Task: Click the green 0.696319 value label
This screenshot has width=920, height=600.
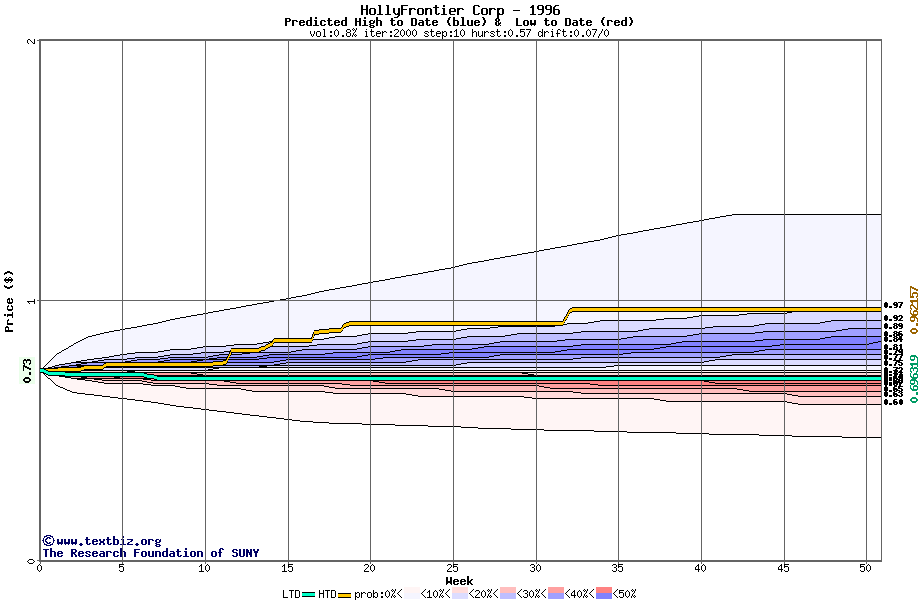Action: [x=914, y=378]
